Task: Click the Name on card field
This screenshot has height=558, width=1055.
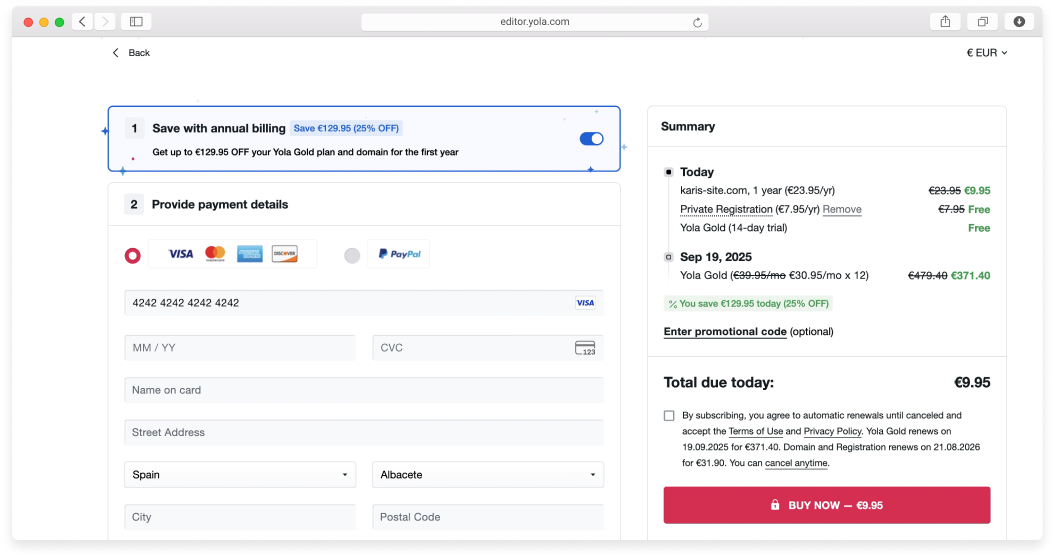Action: pyautogui.click(x=363, y=390)
